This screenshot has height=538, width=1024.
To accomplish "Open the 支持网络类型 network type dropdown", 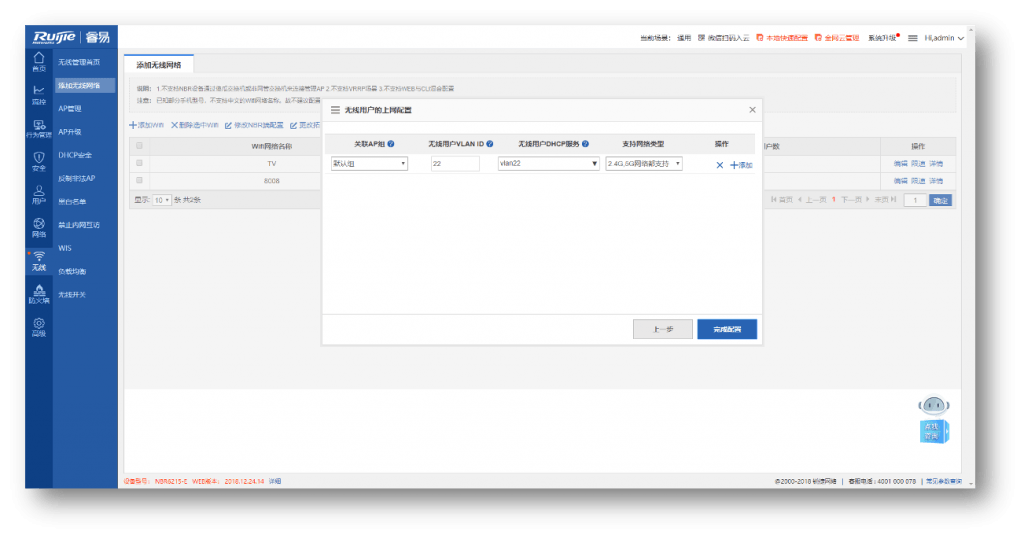I will click(643, 163).
